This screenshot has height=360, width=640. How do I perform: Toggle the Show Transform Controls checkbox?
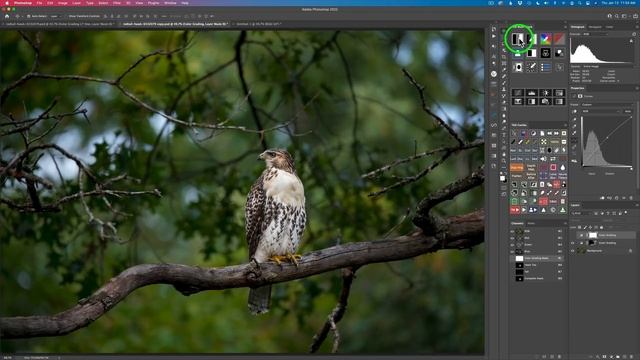coord(66,16)
